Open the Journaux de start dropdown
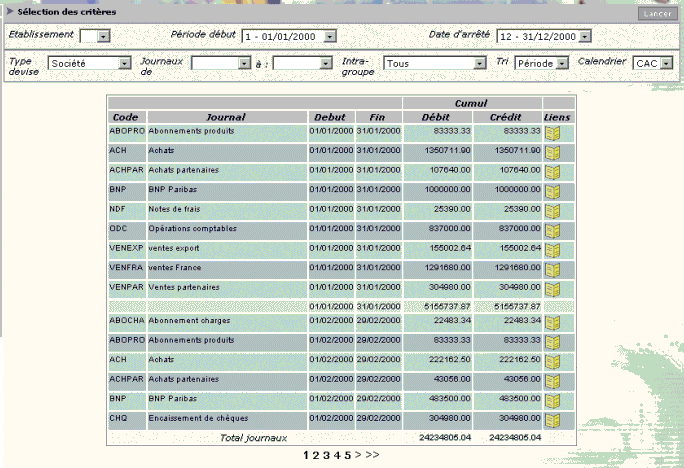This screenshot has height=468, width=684. click(x=221, y=63)
